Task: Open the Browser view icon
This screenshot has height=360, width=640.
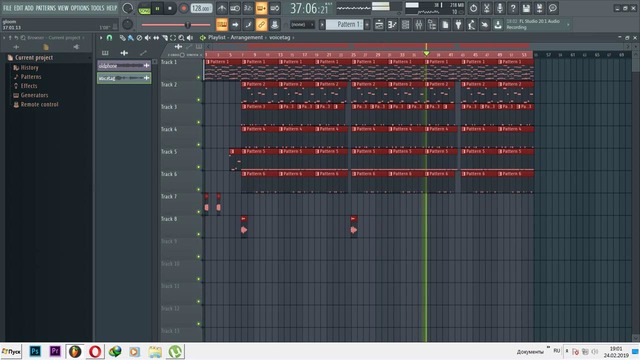Action: point(432,25)
